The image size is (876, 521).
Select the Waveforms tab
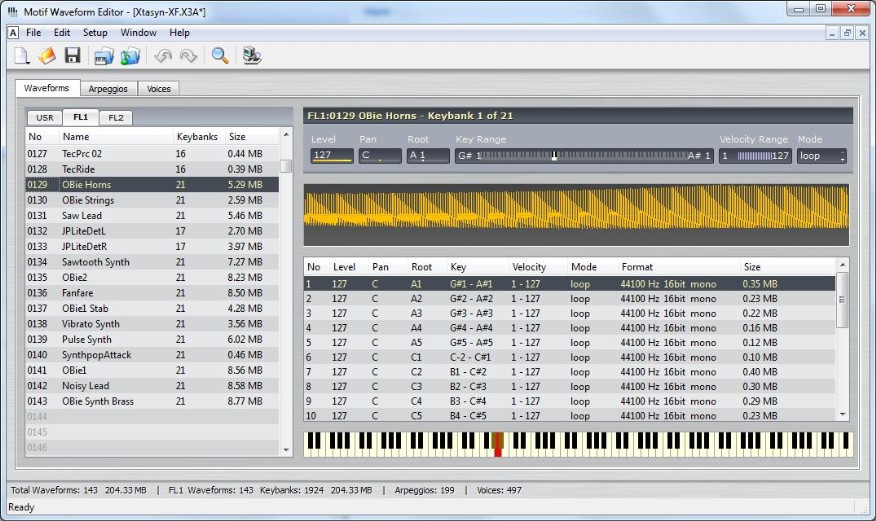(x=47, y=88)
